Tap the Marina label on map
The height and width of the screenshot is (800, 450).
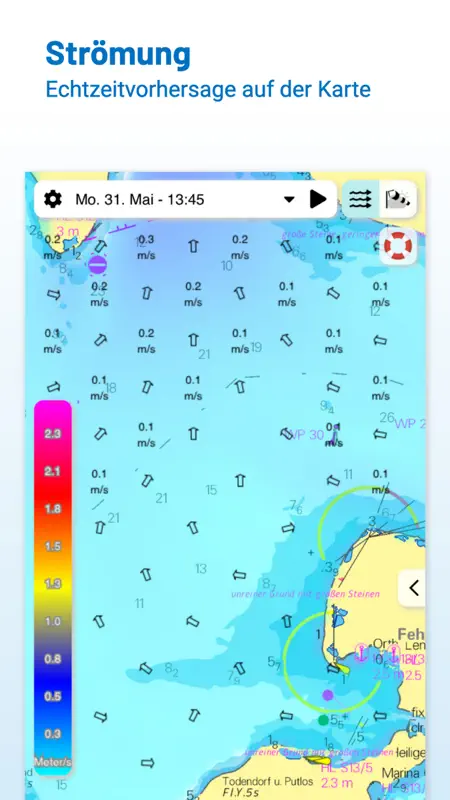click(401, 771)
